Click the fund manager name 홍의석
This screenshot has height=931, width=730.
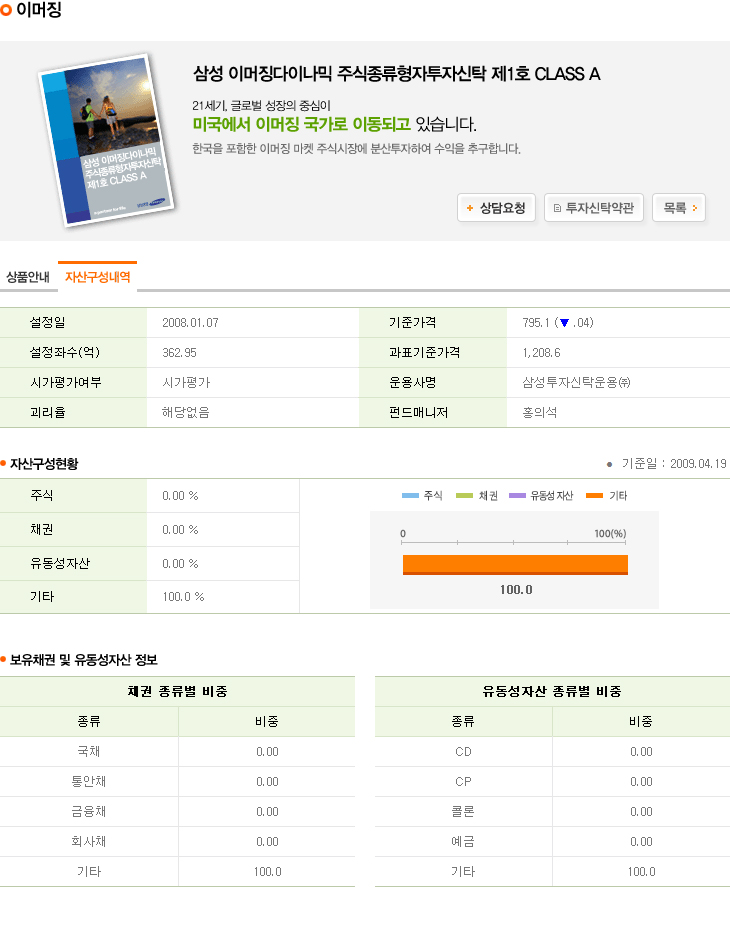[x=540, y=412]
